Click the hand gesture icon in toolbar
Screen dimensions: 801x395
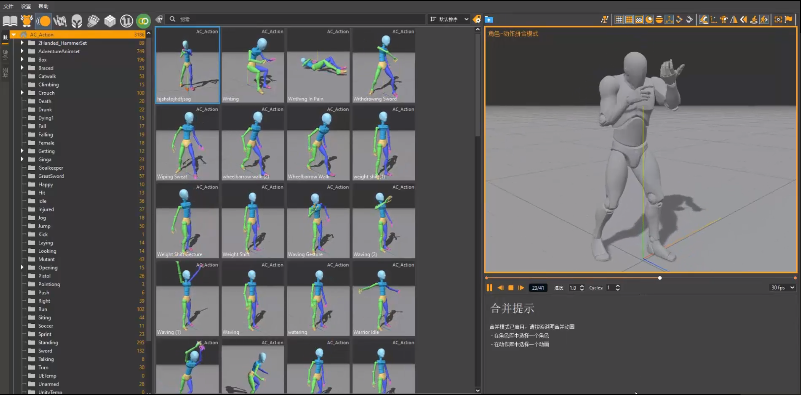[x=93, y=21]
